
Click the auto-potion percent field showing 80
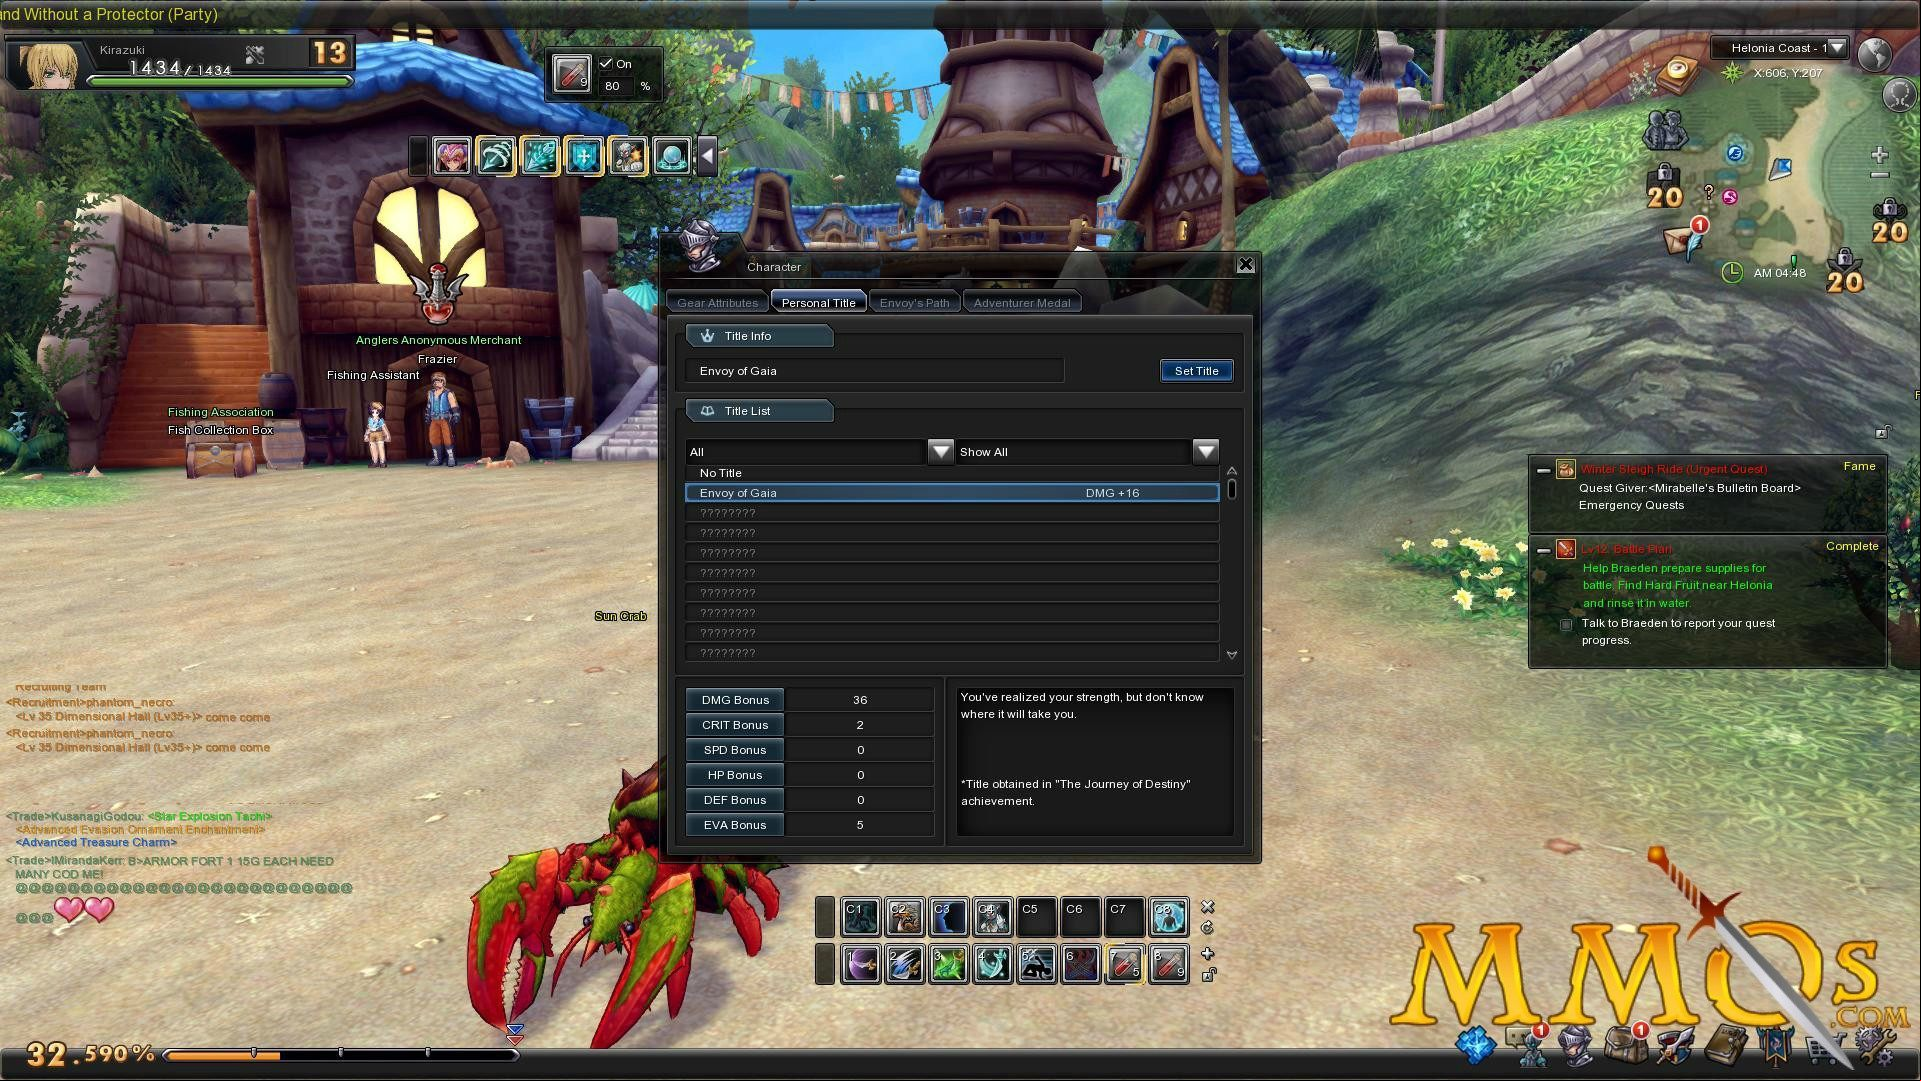[616, 86]
